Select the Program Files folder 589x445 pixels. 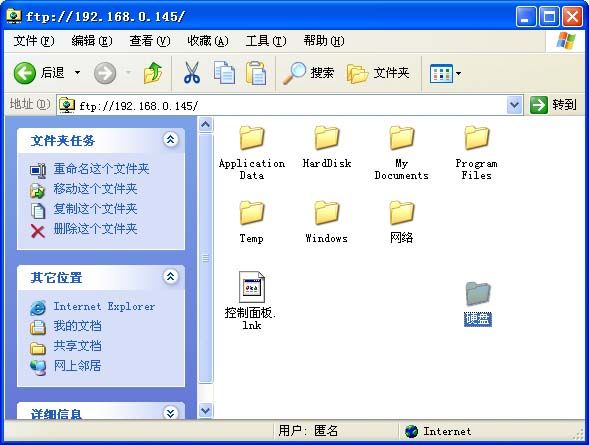point(476,153)
